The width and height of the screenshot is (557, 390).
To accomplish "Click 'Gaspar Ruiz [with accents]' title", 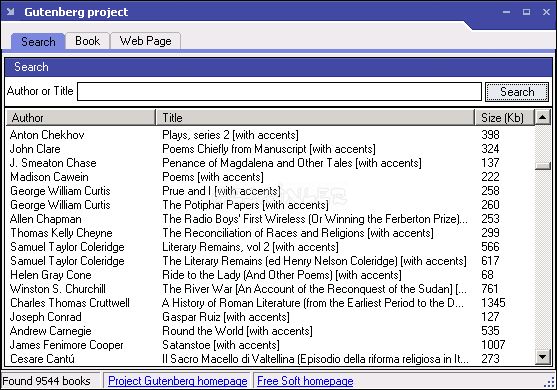I will click(226, 317).
